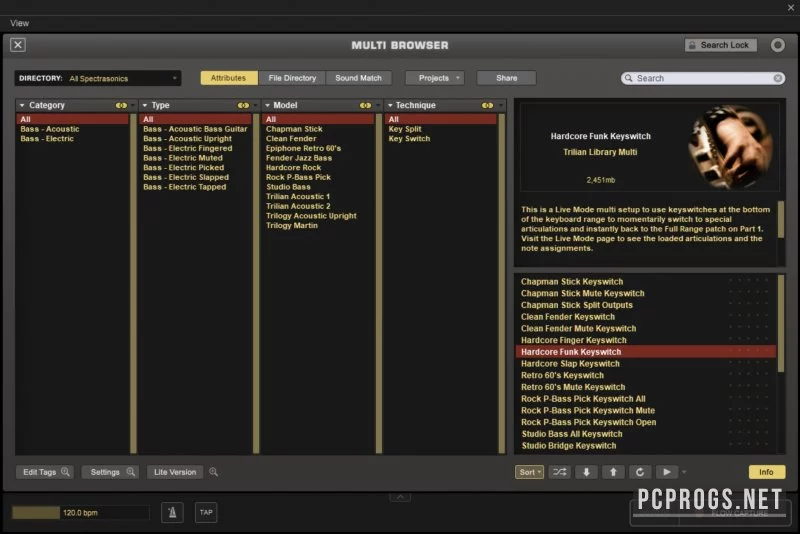The height and width of the screenshot is (534, 800).
Task: Click the TAP tempo button
Action: pos(206,512)
